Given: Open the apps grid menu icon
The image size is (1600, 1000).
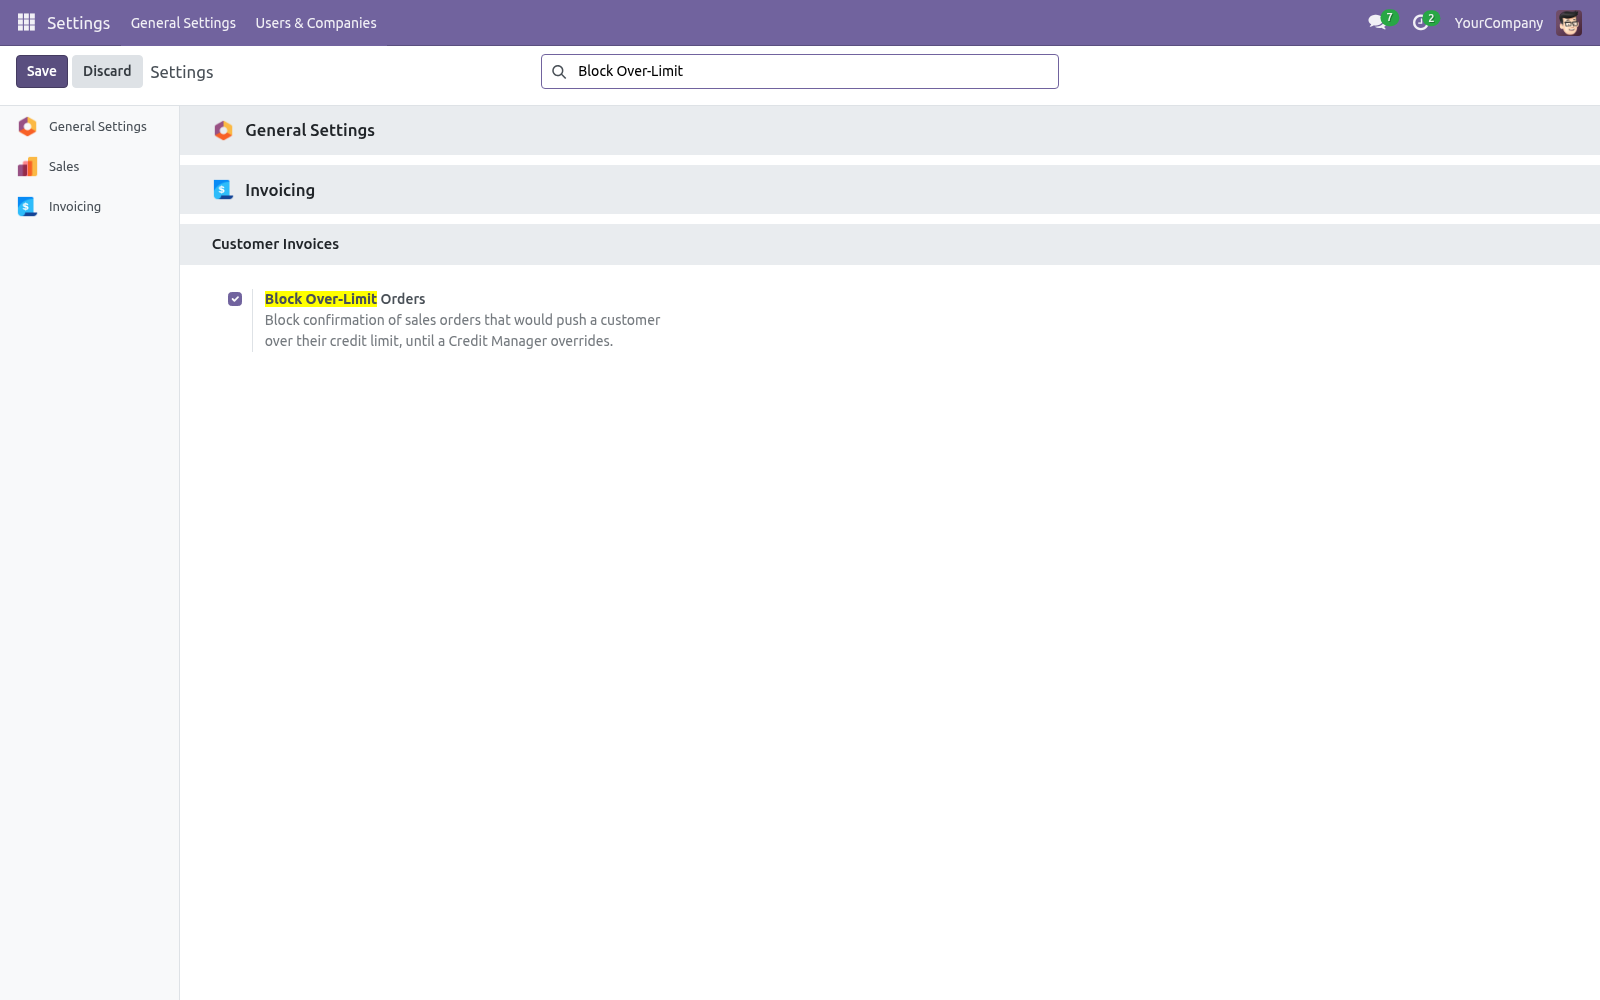Looking at the screenshot, I should click(x=27, y=22).
